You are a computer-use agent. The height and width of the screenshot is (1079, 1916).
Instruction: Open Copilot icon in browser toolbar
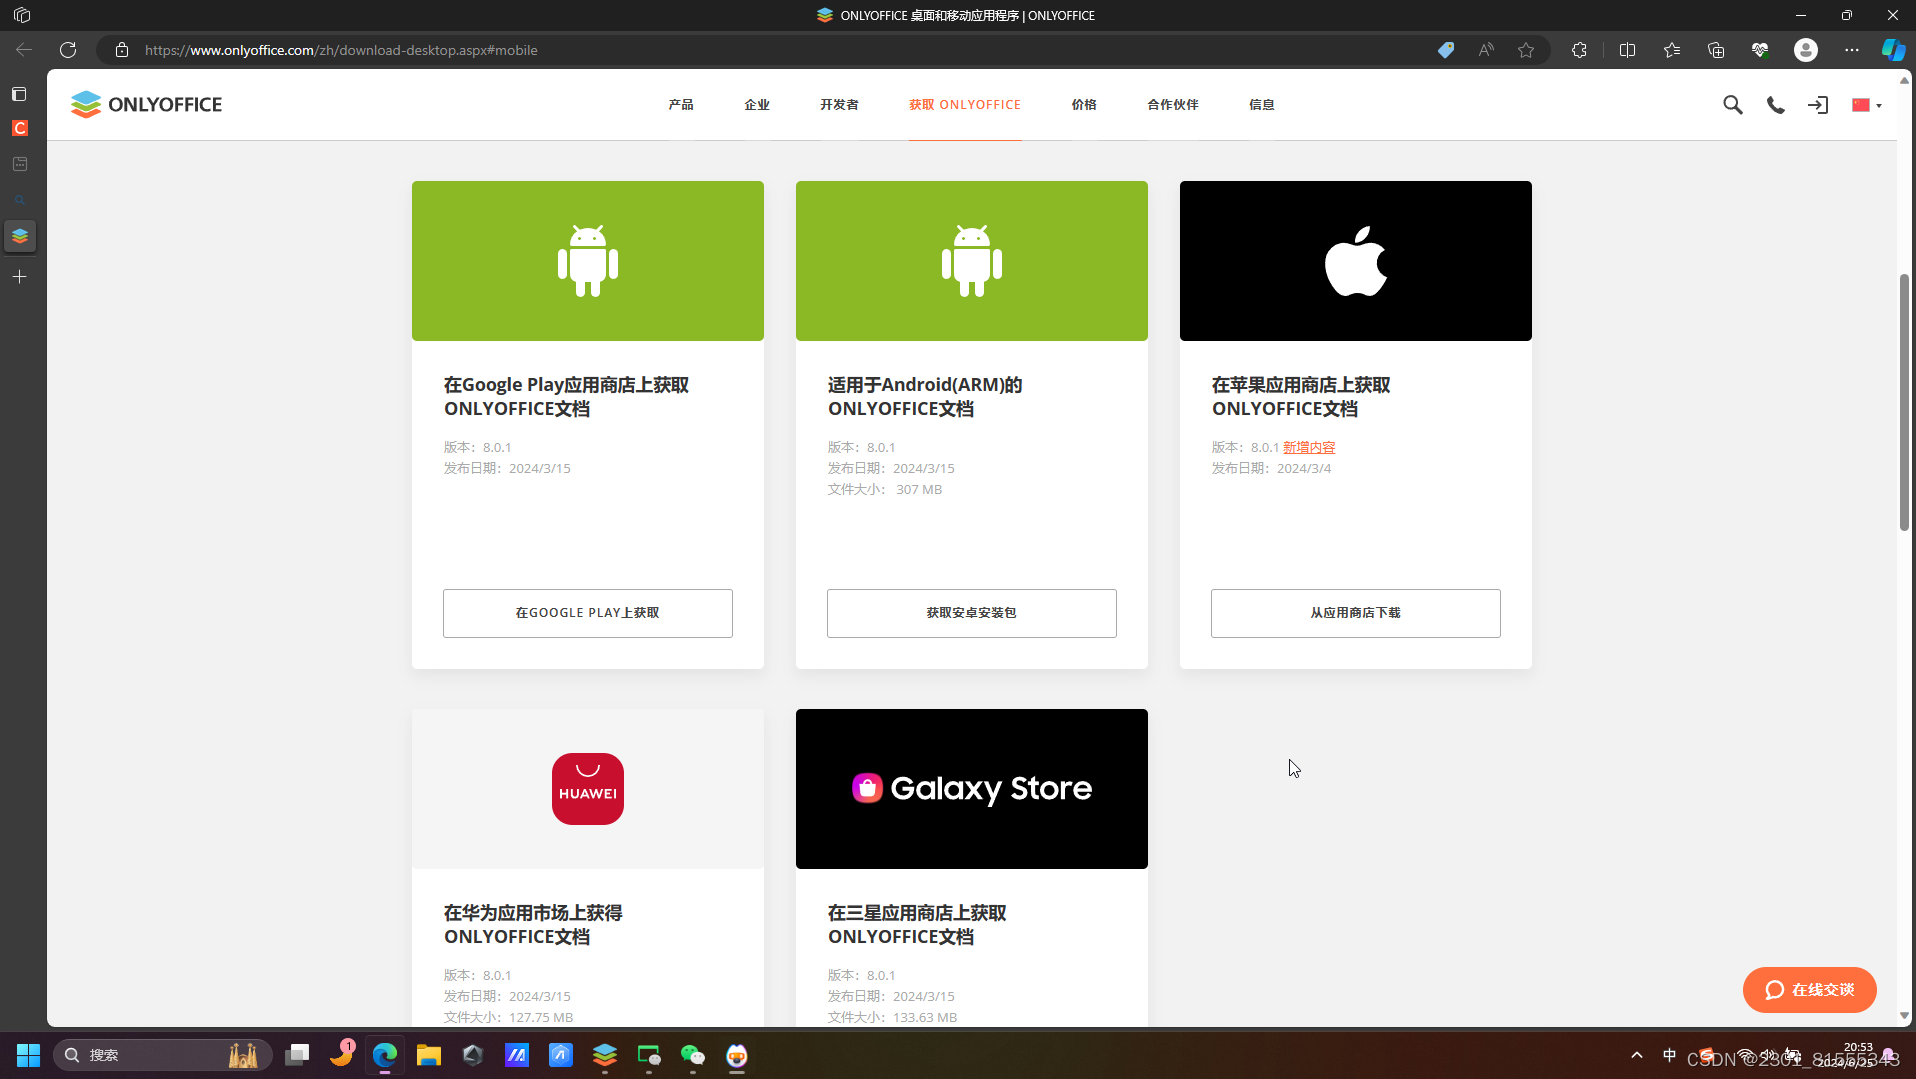1893,50
